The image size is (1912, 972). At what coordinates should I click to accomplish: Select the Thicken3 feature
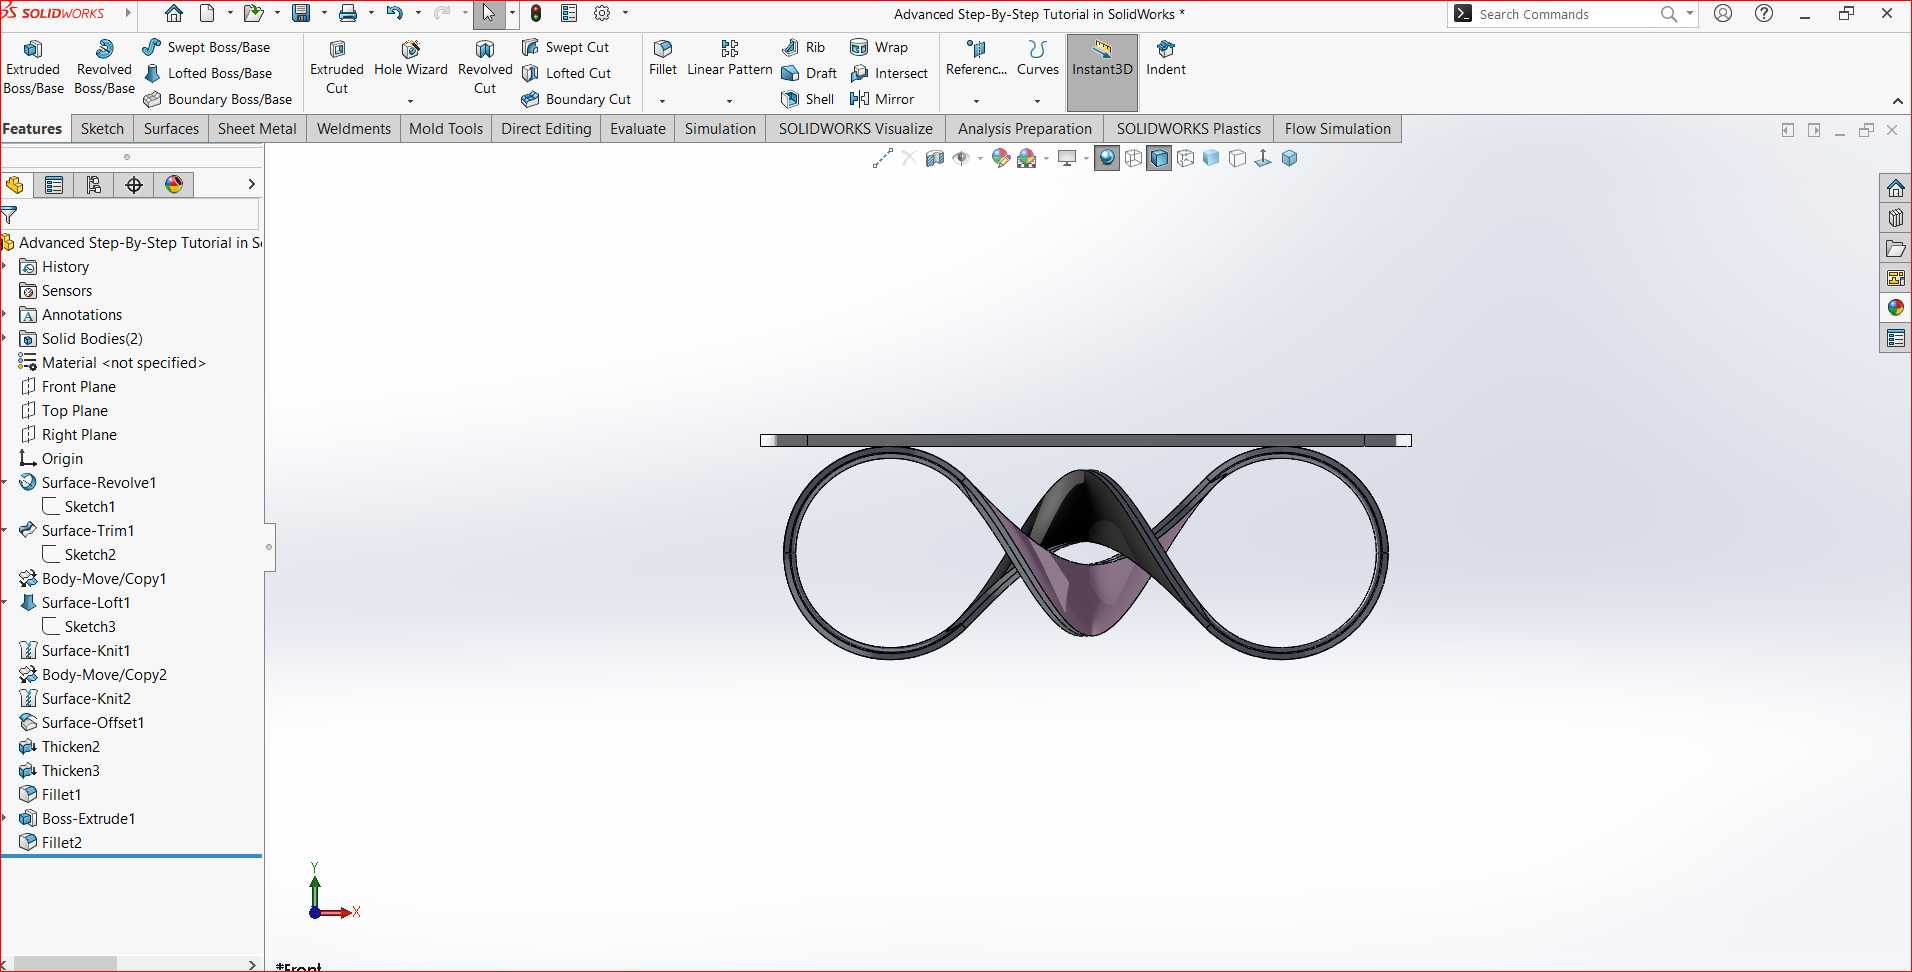[x=71, y=770]
